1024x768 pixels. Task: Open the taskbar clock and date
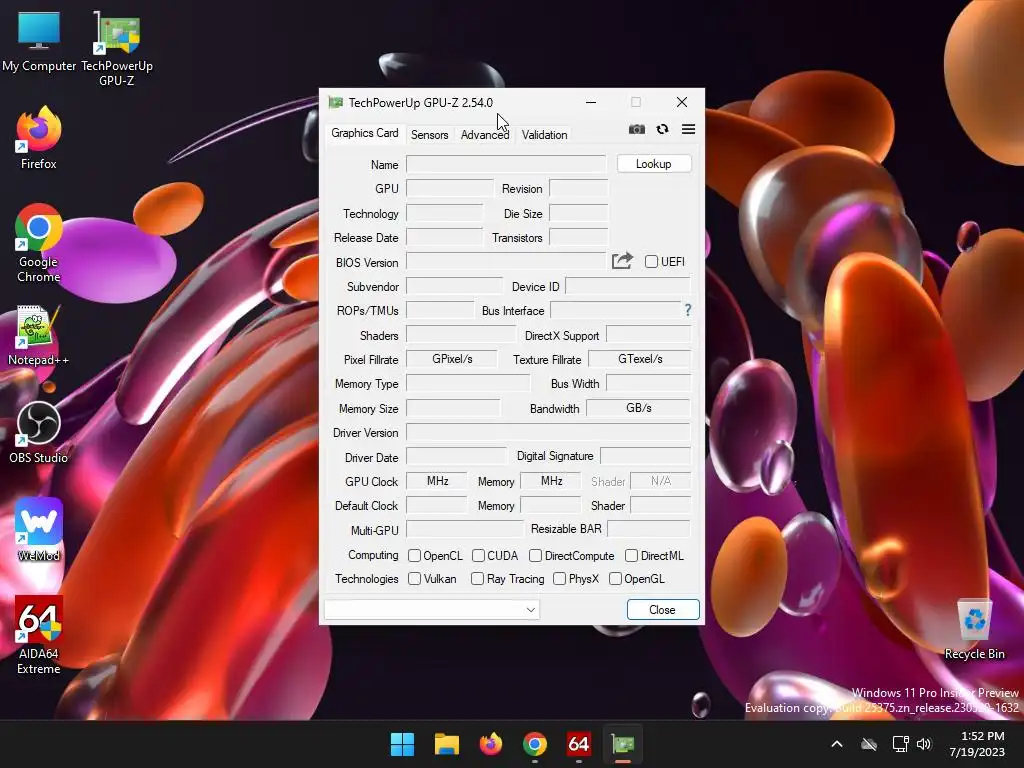tap(977, 744)
